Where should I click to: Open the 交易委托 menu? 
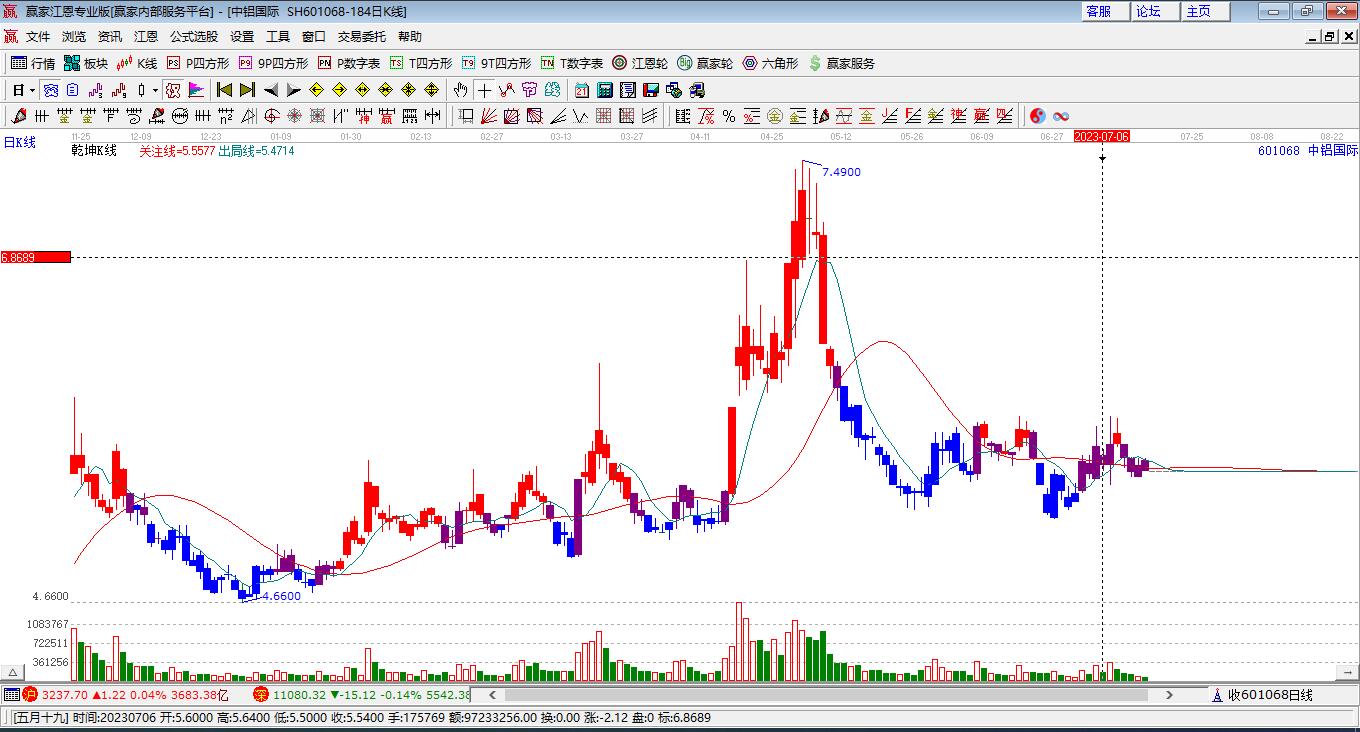(361, 36)
